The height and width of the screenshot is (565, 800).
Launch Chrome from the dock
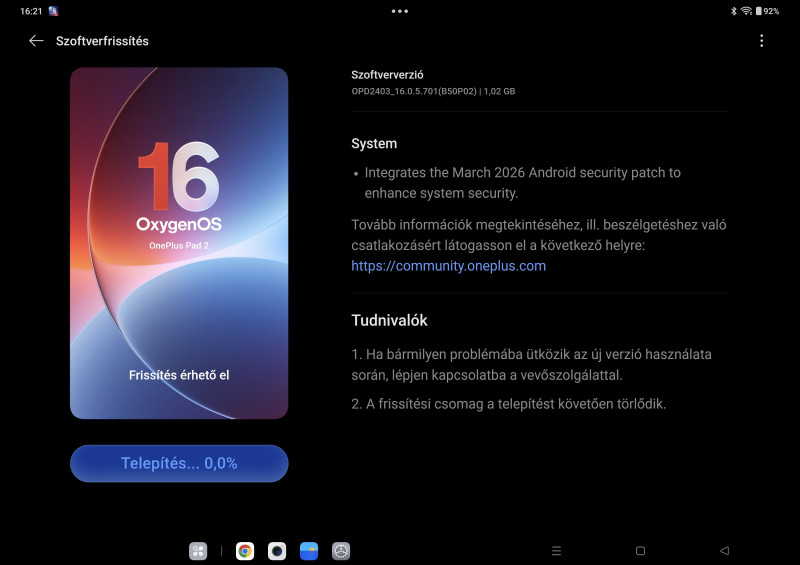pos(245,551)
